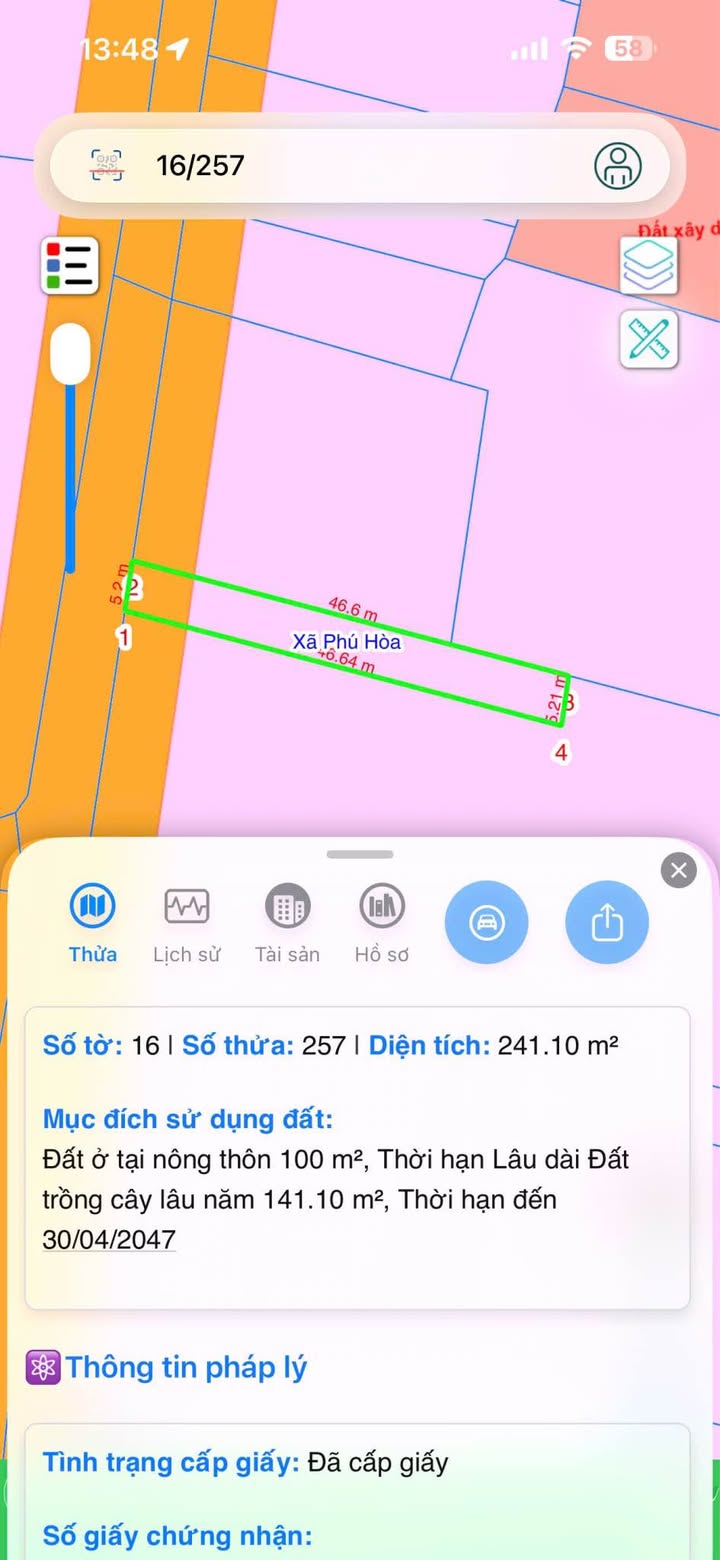Tap the battery indicator in status bar
The image size is (720, 1560).
630,48
